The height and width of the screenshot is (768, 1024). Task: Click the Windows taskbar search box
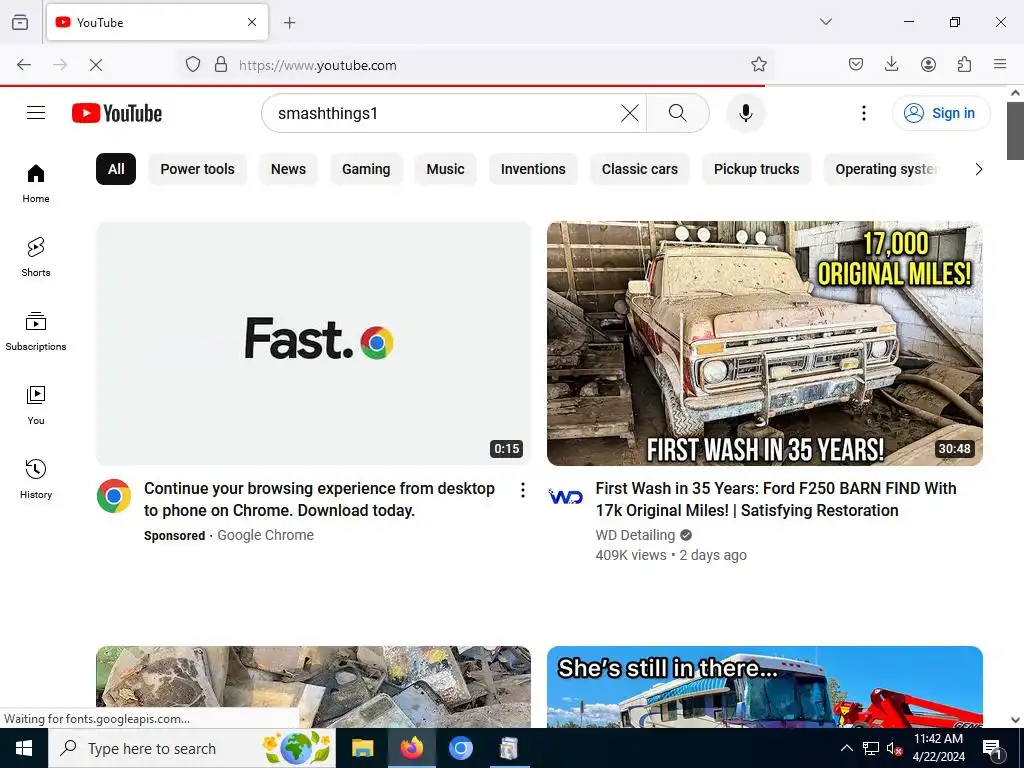coord(192,748)
